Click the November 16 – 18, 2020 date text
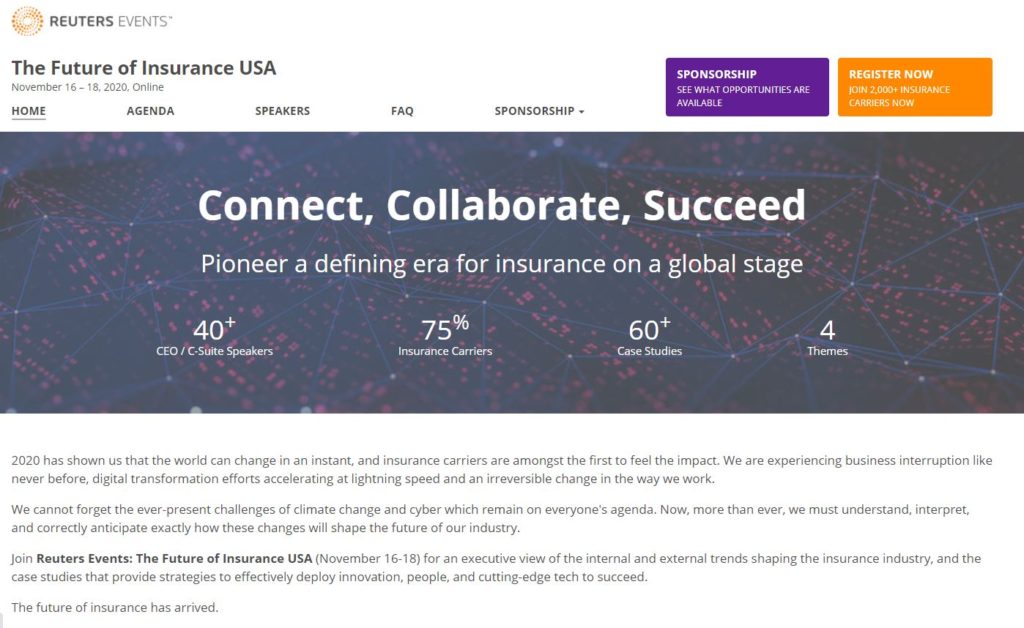 coord(87,87)
